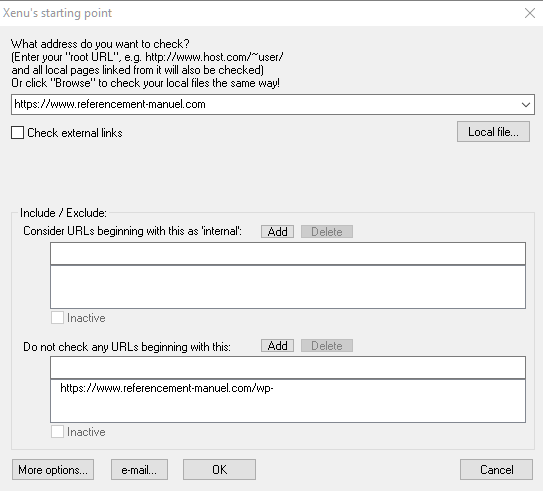Click the e-mail... button
This screenshot has height=491, width=543.
coord(139,470)
